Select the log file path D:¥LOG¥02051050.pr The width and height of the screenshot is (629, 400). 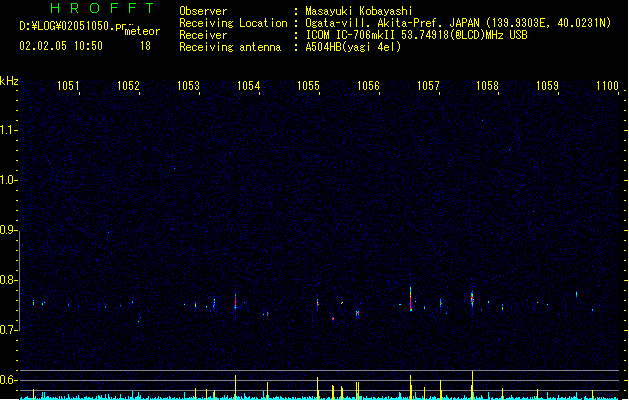(x=73, y=26)
